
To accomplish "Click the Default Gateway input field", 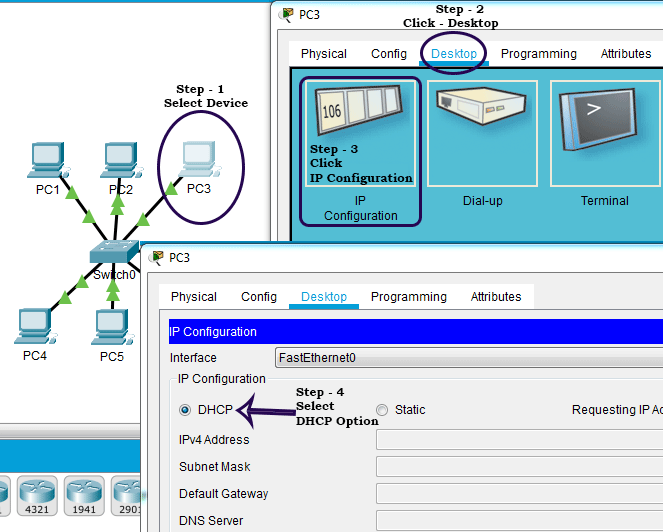I will (x=518, y=494).
